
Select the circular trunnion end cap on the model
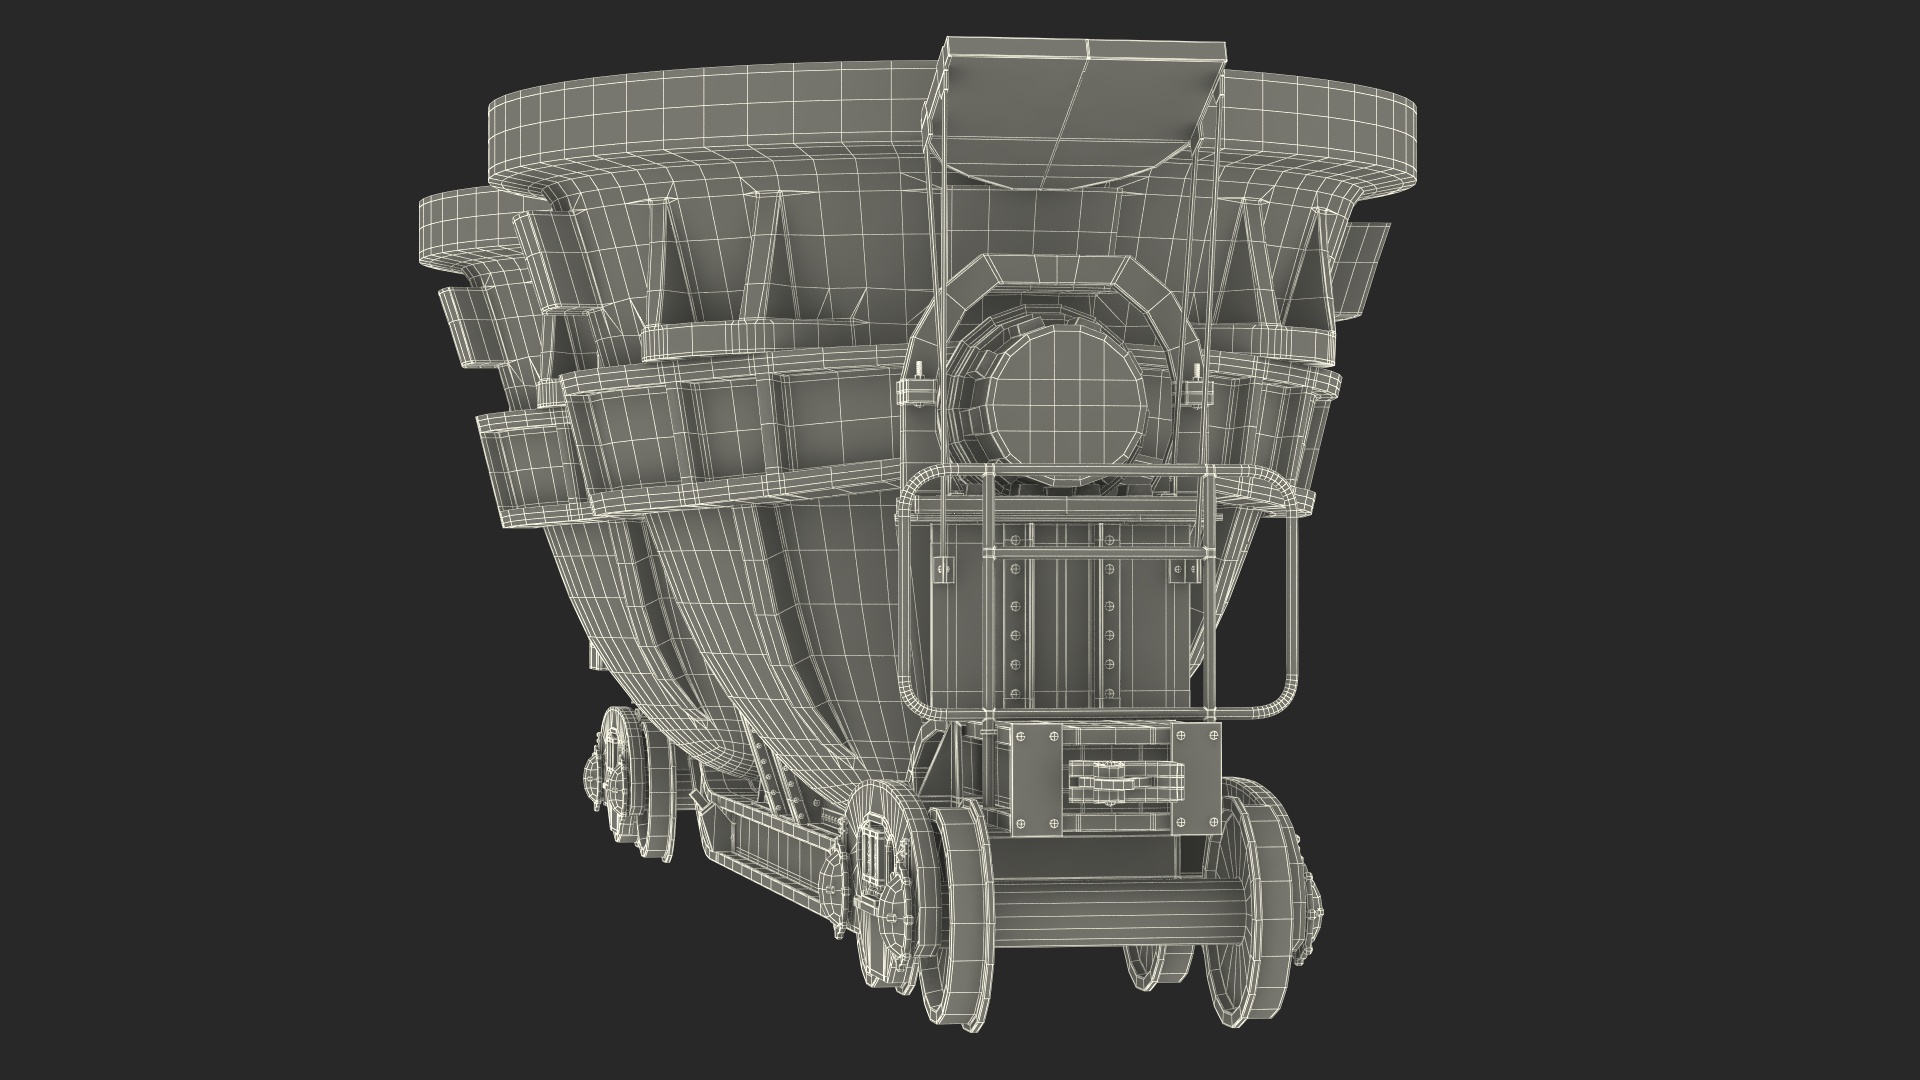[1065, 406]
